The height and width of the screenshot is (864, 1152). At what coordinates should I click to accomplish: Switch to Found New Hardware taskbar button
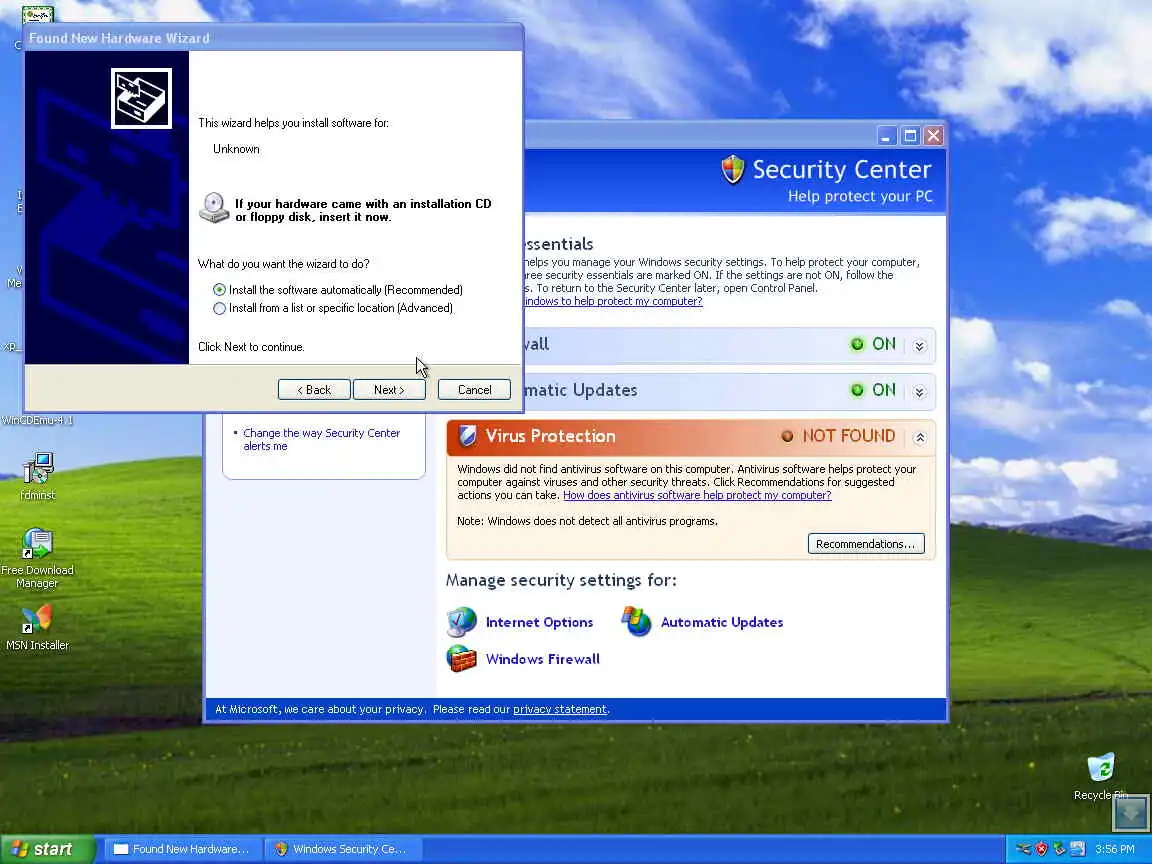pyautogui.click(x=182, y=849)
